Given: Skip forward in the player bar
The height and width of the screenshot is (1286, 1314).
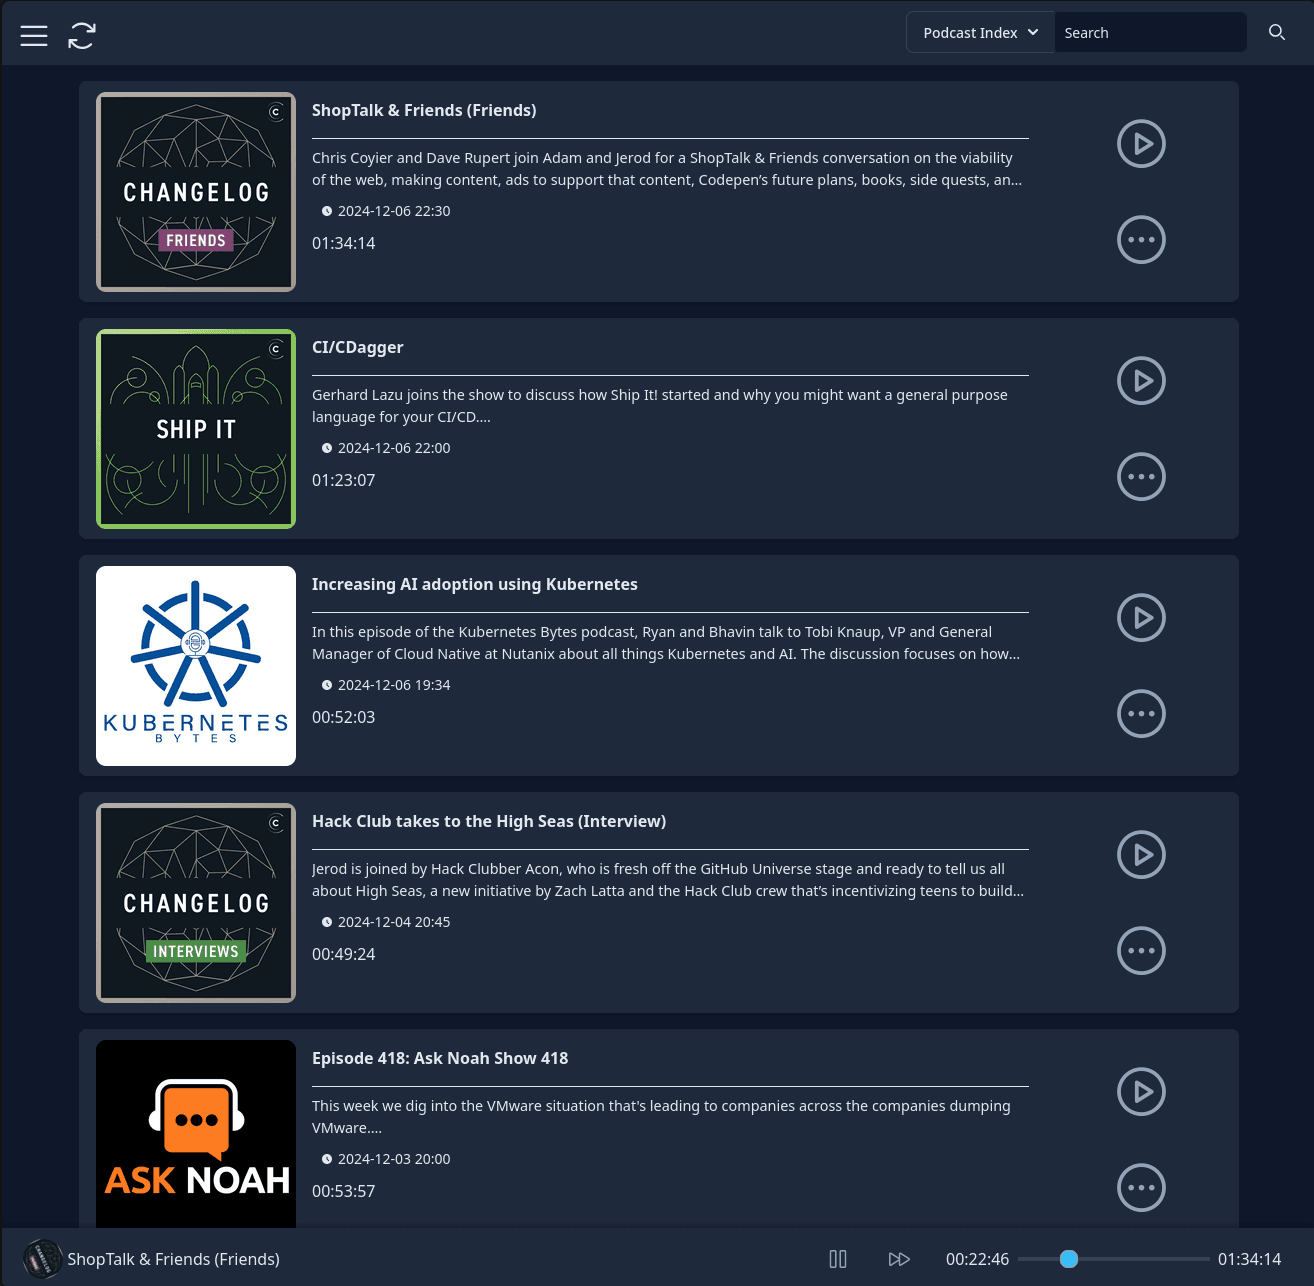Looking at the screenshot, I should point(899,1259).
